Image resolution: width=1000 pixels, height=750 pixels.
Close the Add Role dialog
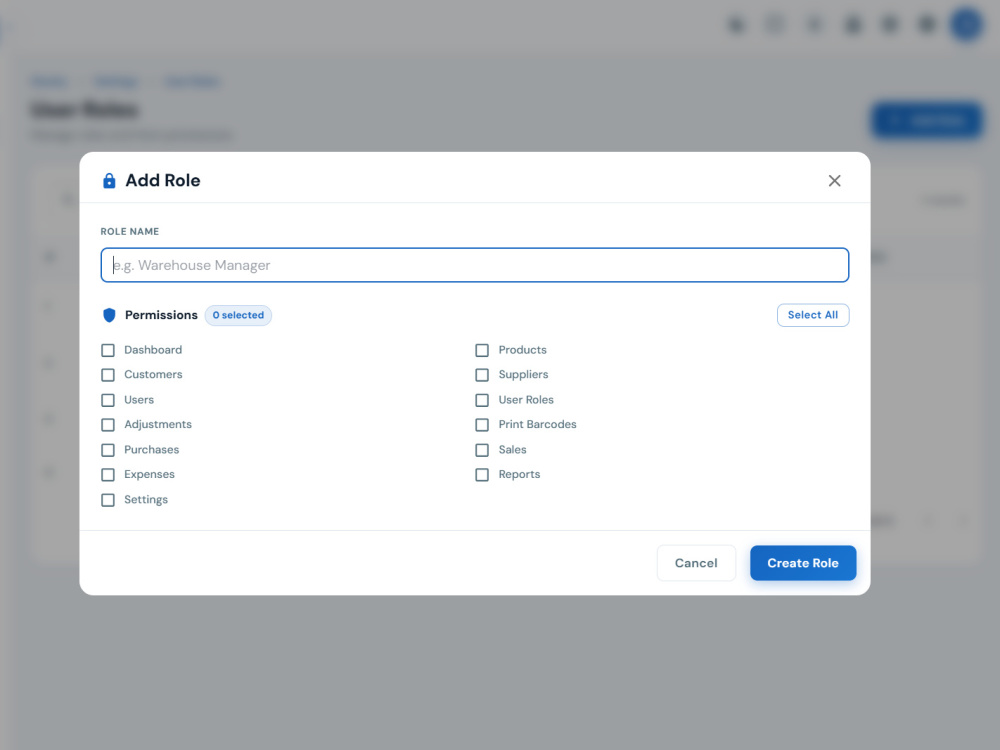pos(834,180)
